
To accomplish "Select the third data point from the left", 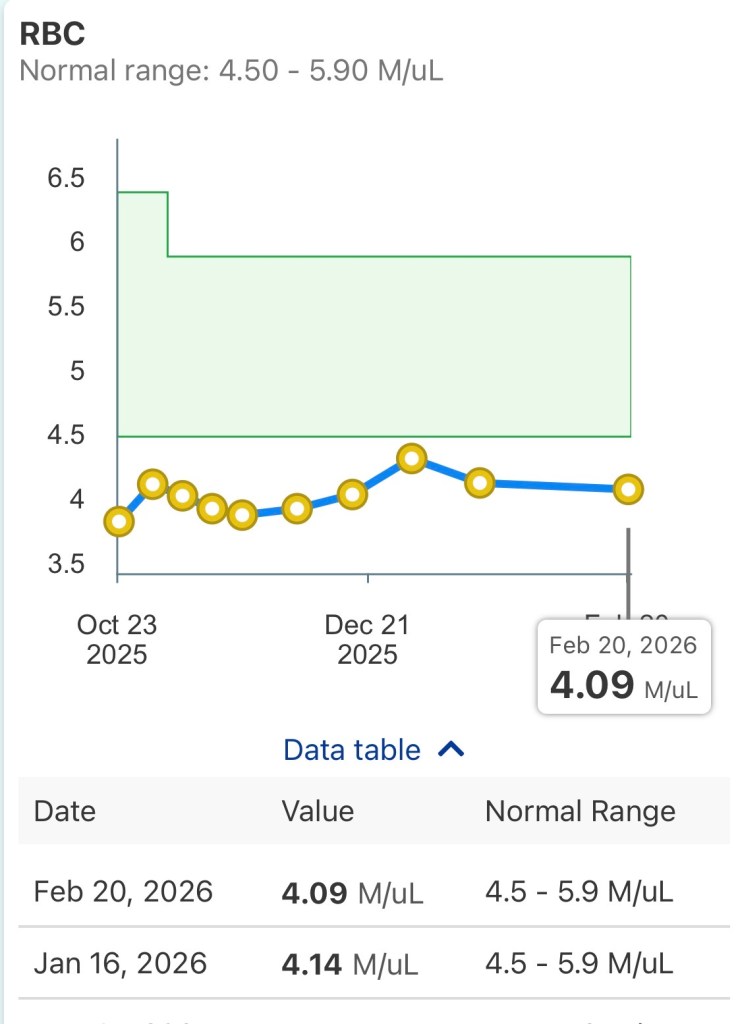I will 182,495.
